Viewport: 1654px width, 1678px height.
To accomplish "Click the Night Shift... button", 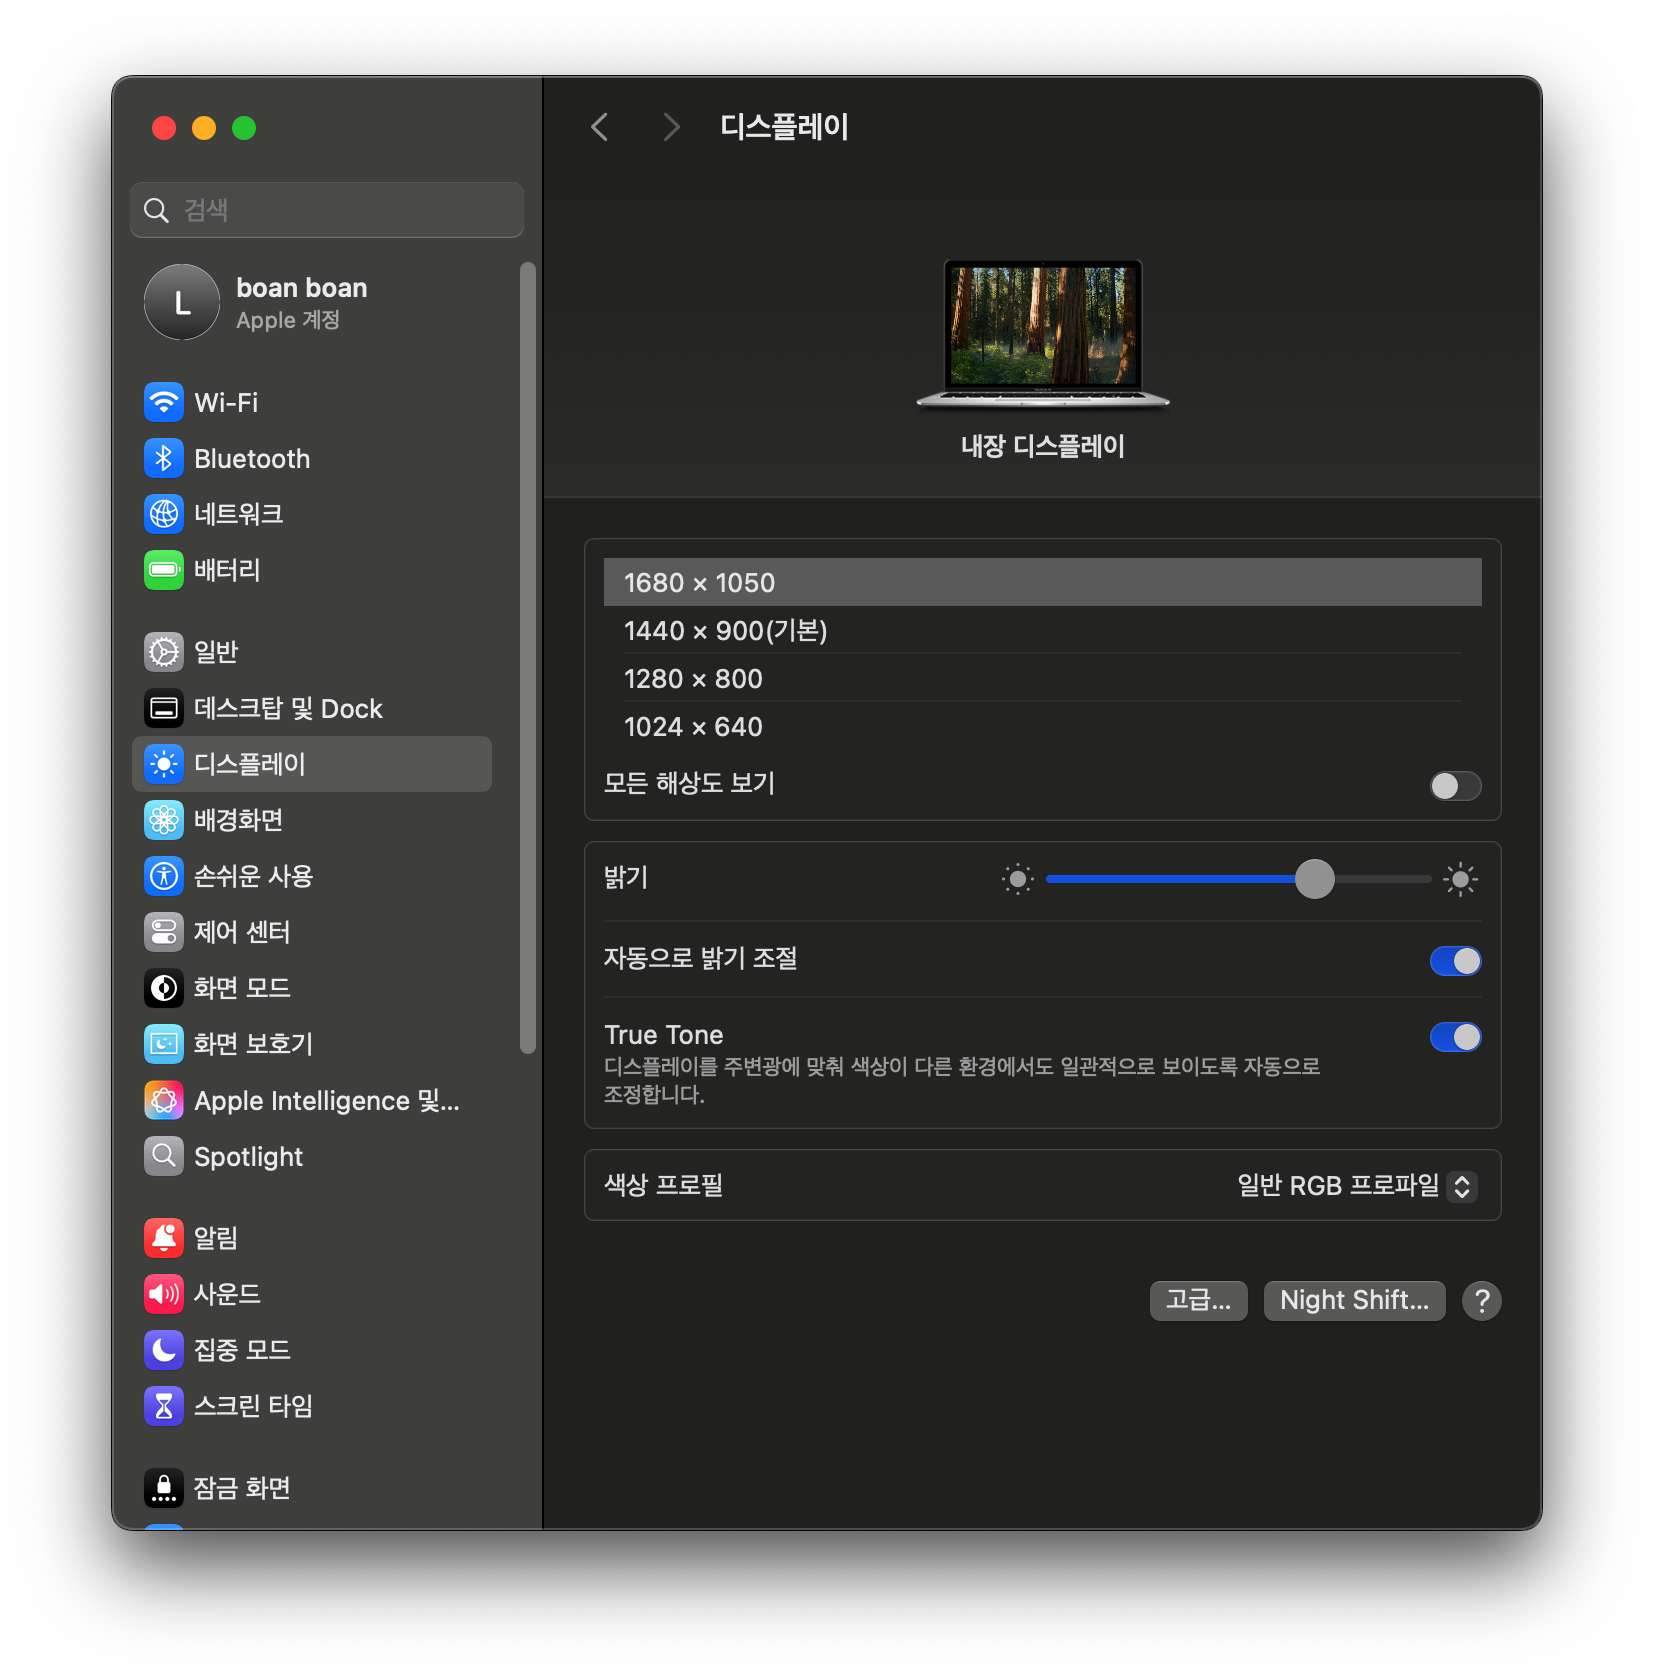I will pyautogui.click(x=1354, y=1300).
